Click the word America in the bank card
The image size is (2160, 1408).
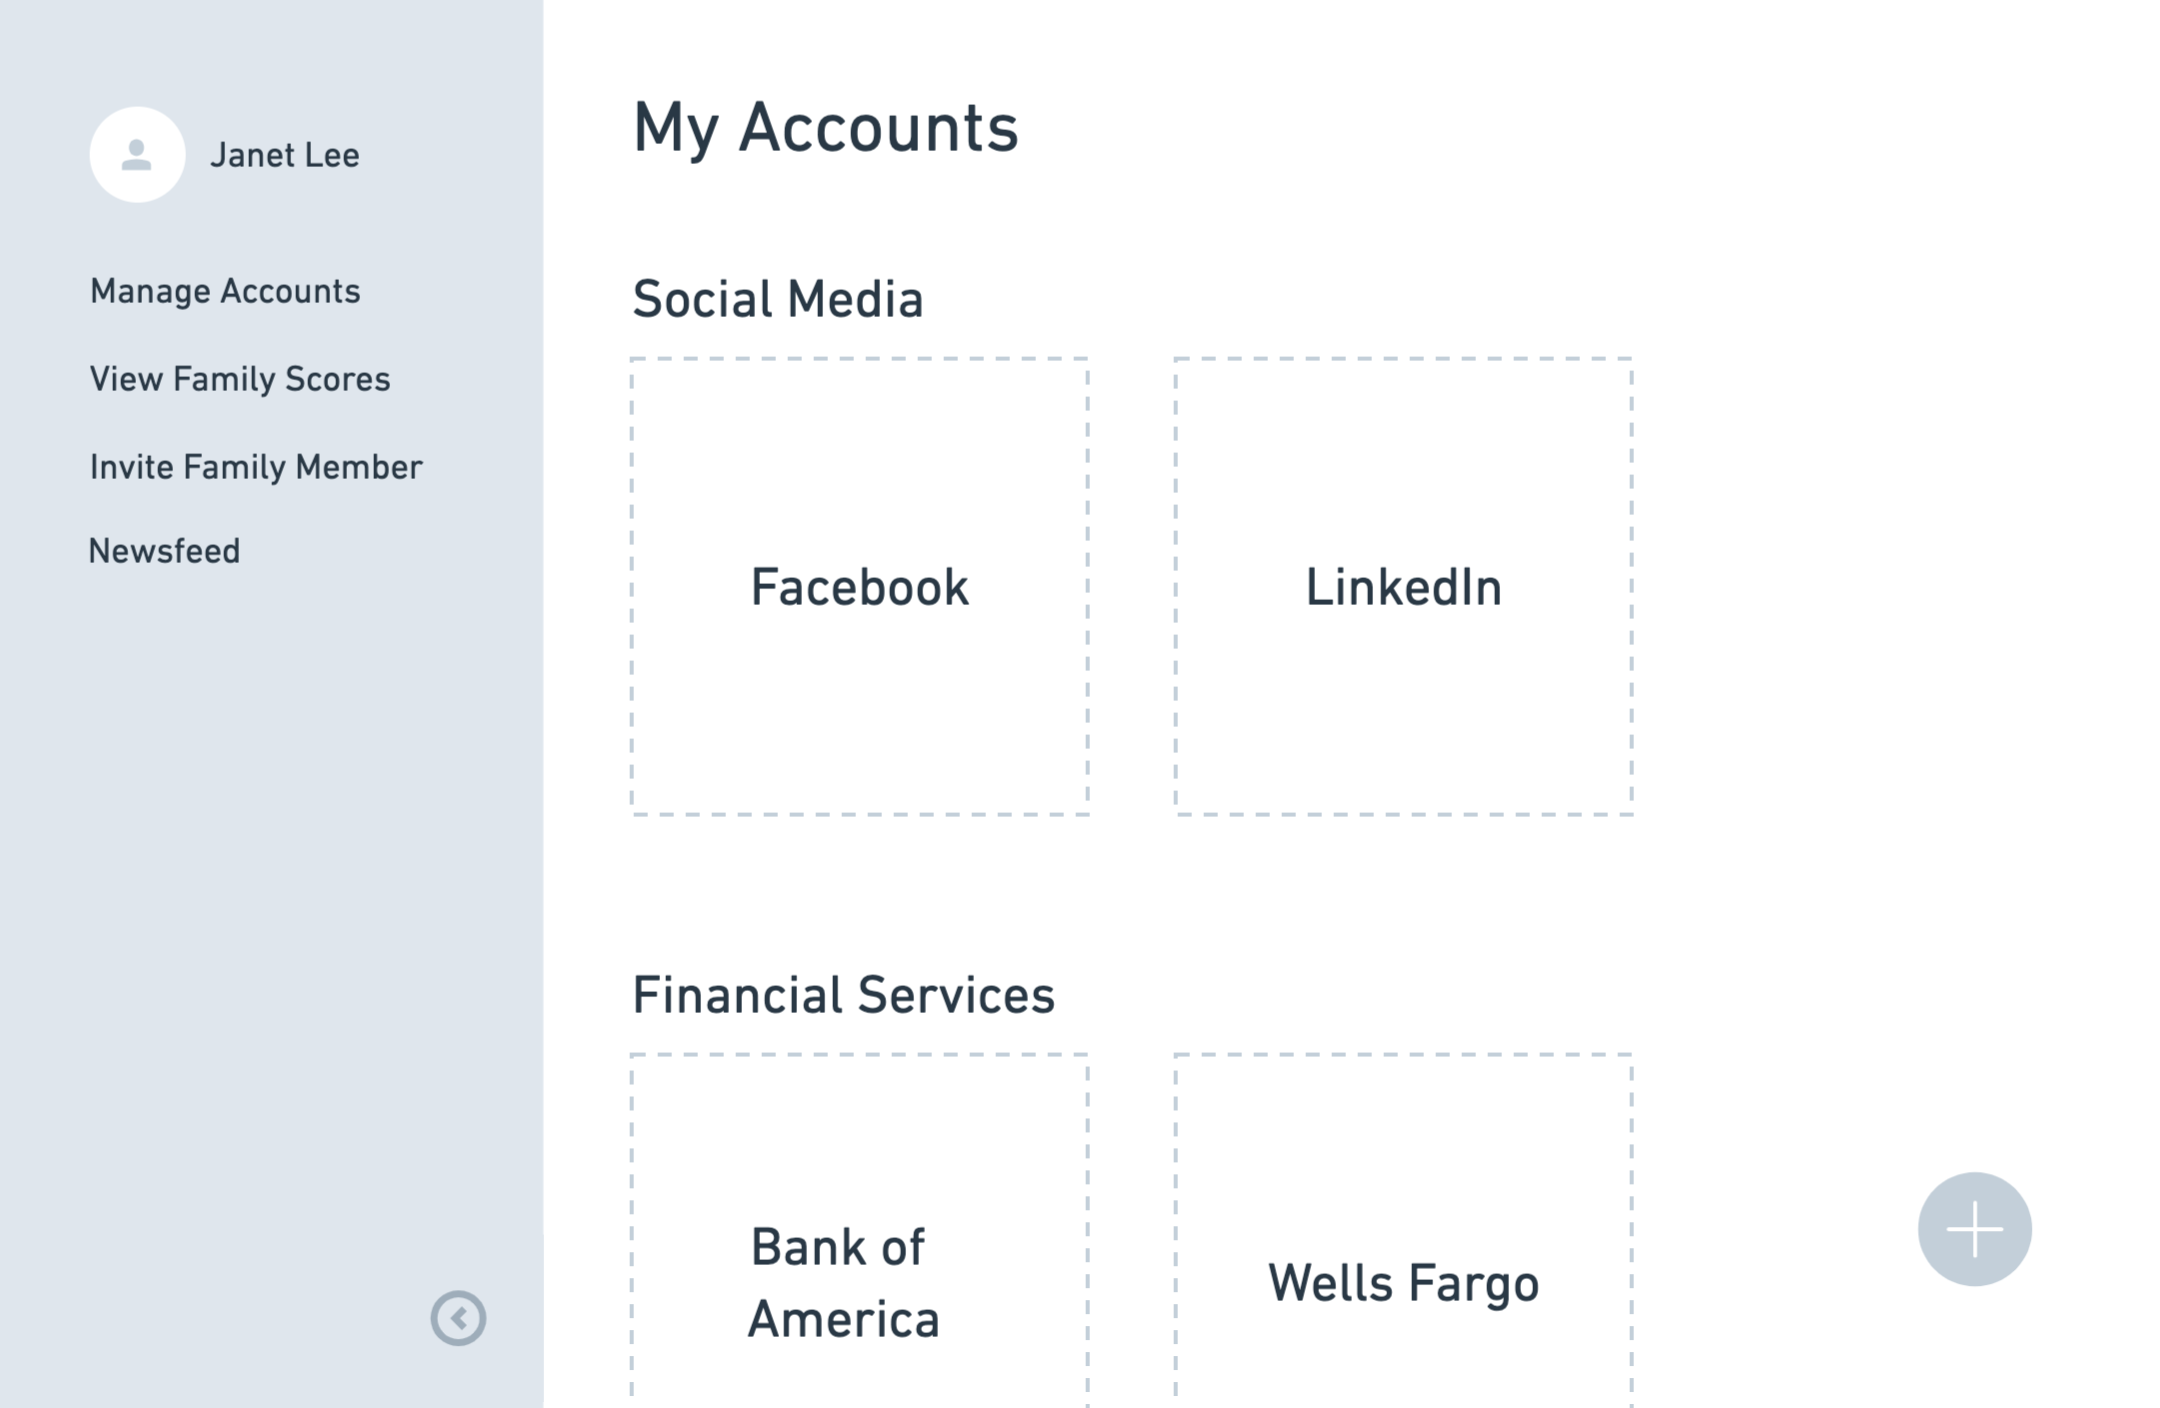click(843, 1319)
